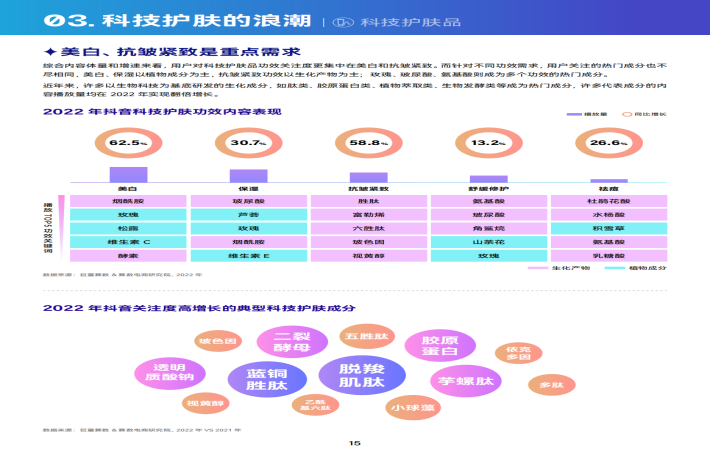Viewport: 710px width, 455px height.
Task: Click the 杜鹃花酸 cell
Action: pos(608,201)
